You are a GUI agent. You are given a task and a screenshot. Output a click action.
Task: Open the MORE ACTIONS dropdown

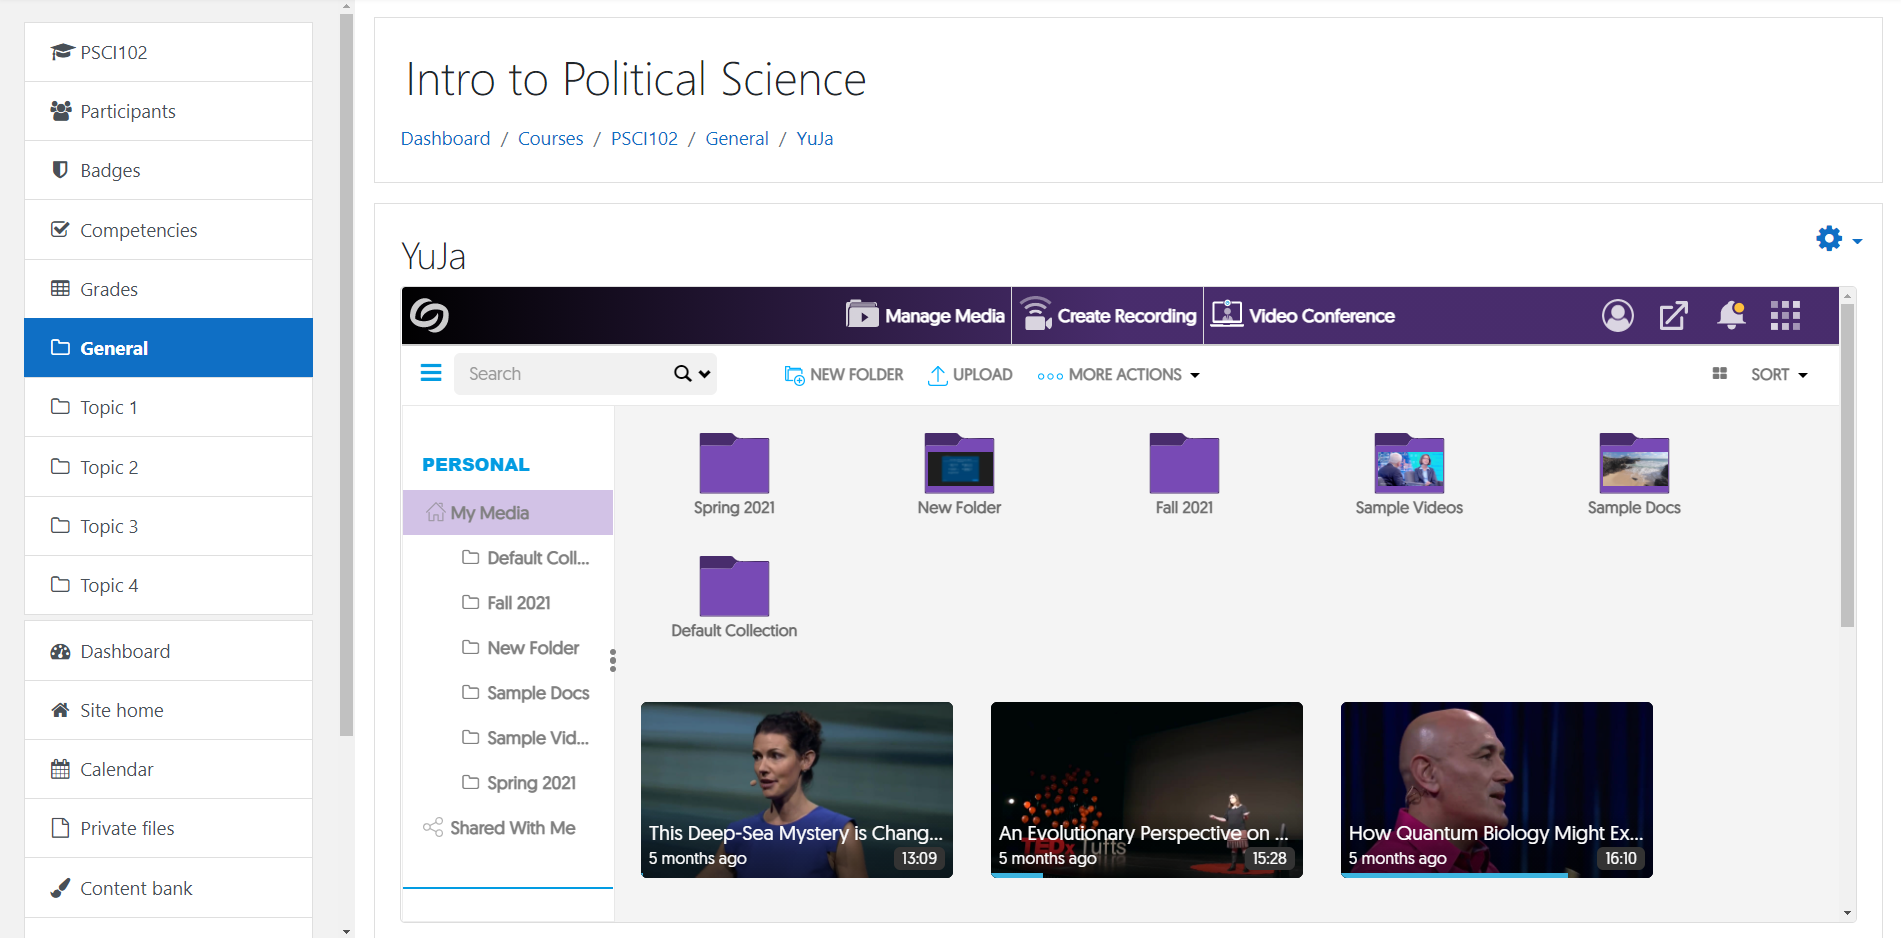[x=1118, y=375]
